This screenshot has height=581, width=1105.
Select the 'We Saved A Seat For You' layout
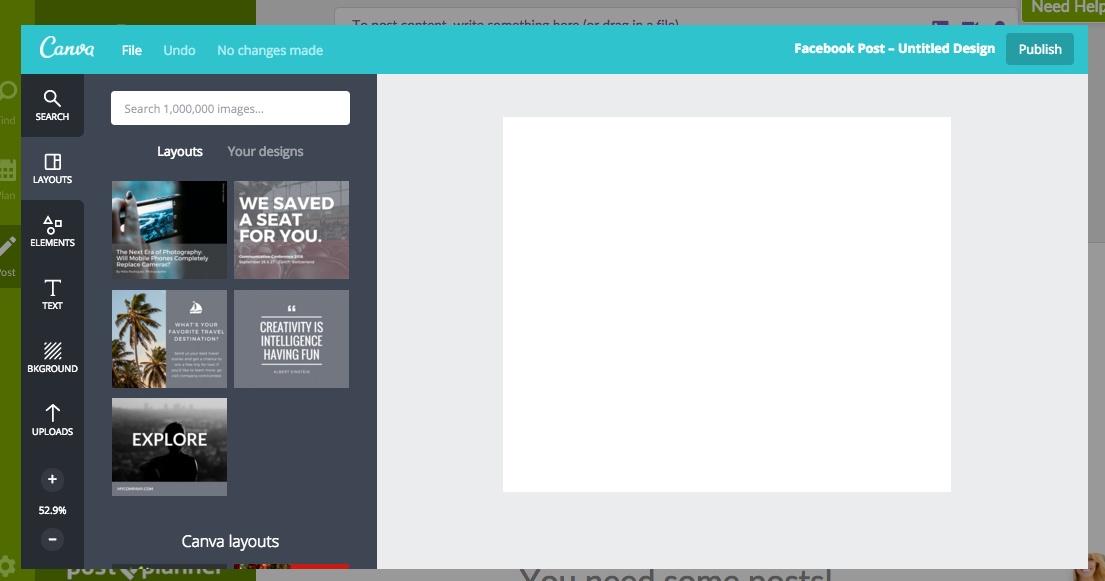click(x=291, y=230)
